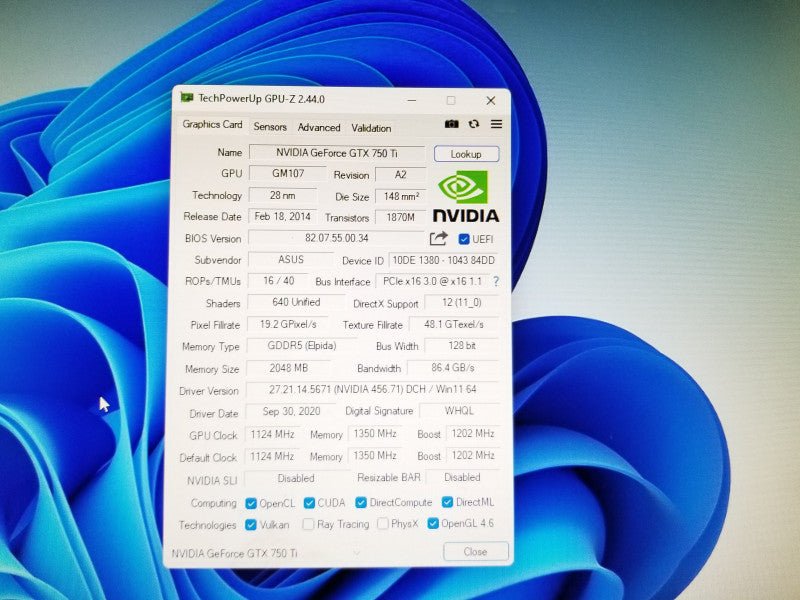Open the hamburger menu icon
Image resolution: width=800 pixels, height=600 pixels.
pyautogui.click(x=496, y=124)
